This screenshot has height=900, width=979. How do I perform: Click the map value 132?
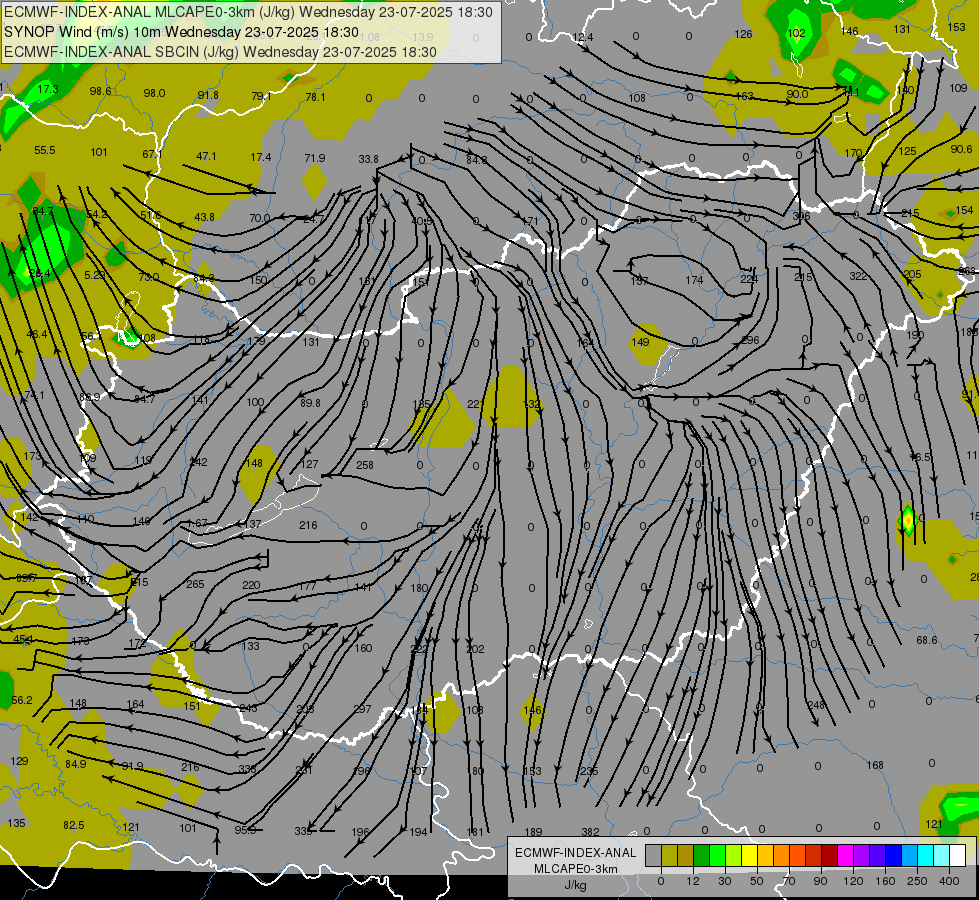point(531,404)
